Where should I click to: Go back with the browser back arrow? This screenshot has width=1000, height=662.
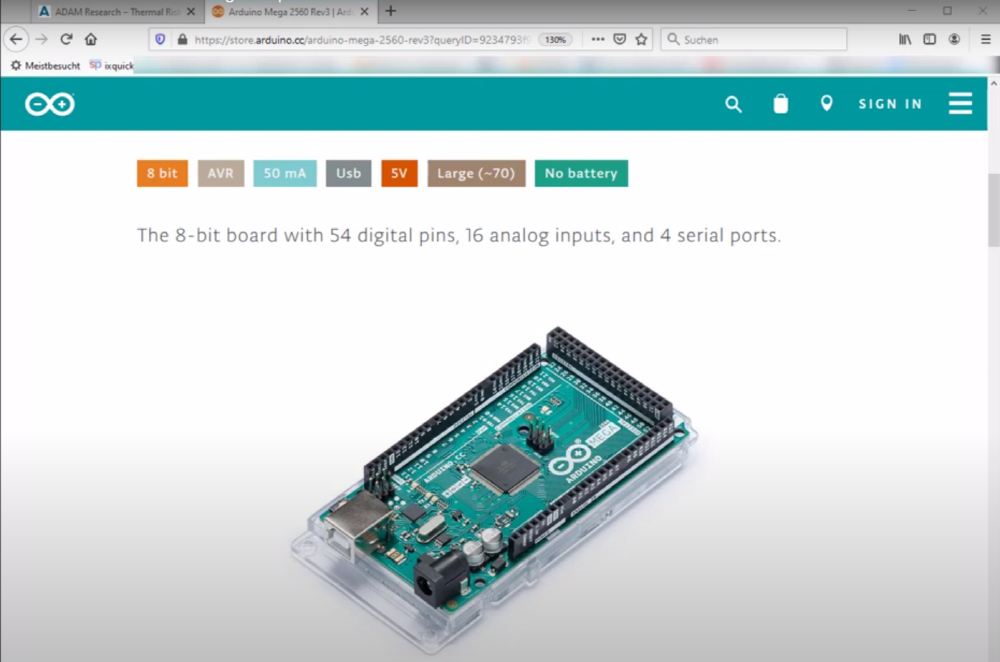16,40
